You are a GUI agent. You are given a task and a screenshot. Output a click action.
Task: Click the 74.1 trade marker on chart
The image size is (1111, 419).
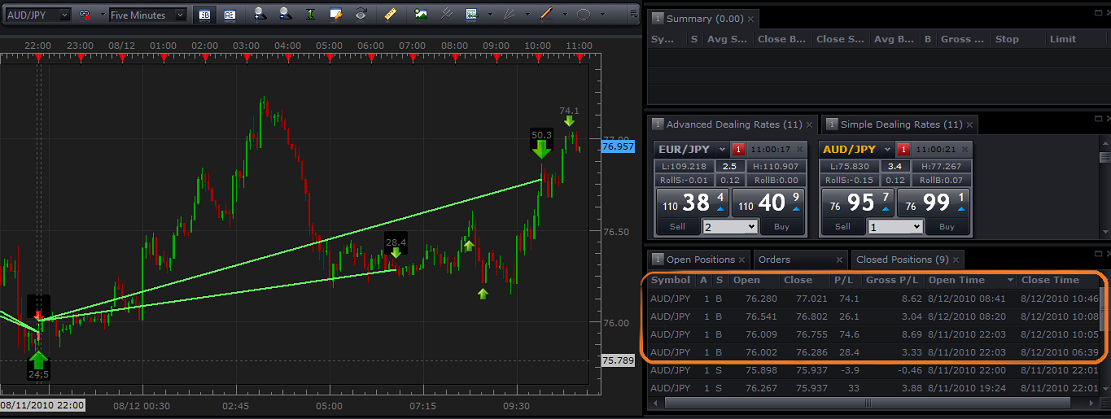coord(569,116)
